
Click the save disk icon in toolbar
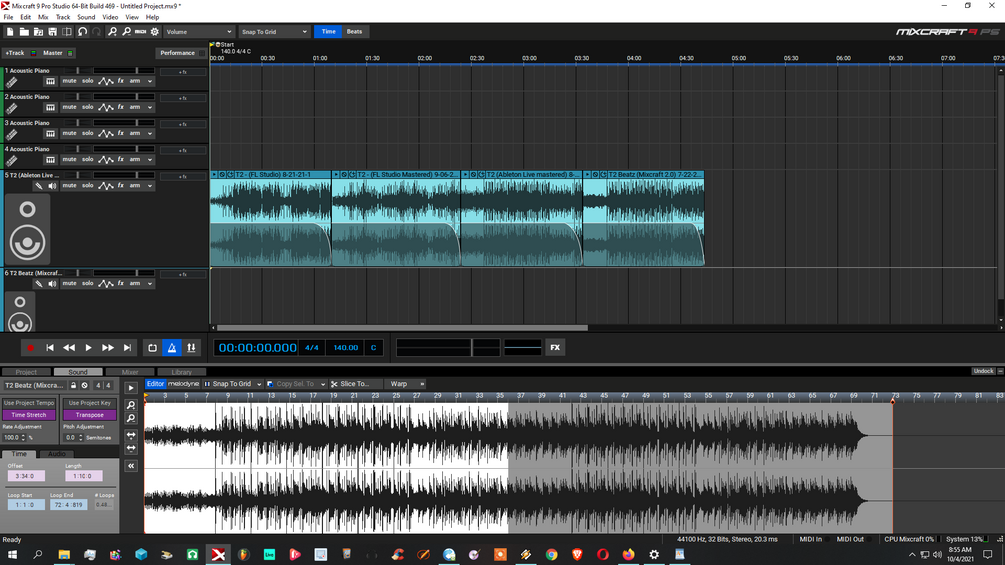point(53,31)
